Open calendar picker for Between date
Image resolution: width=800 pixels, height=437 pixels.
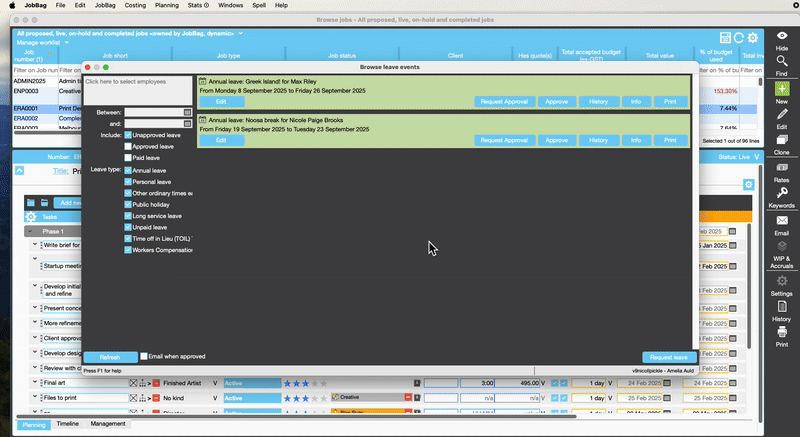click(187, 112)
